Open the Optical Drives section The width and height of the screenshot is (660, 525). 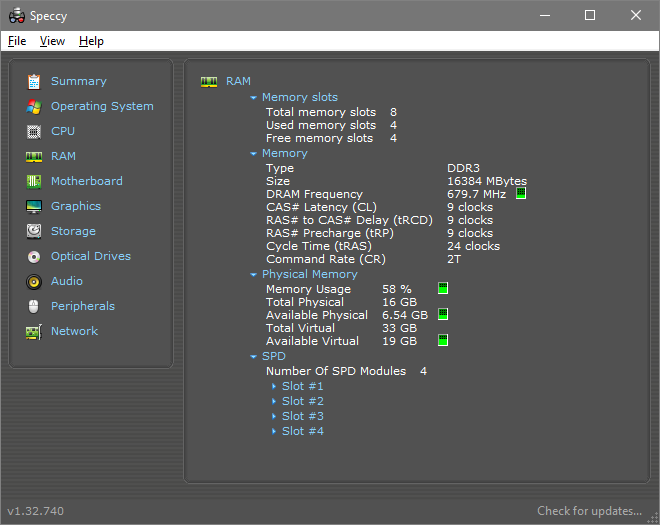coord(91,256)
